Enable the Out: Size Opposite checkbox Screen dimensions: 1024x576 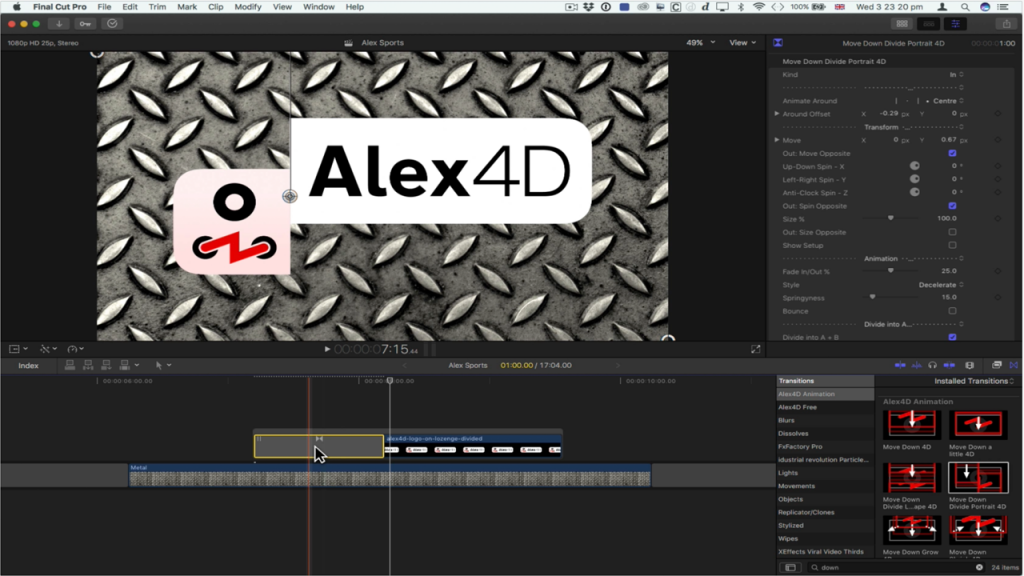coord(952,232)
